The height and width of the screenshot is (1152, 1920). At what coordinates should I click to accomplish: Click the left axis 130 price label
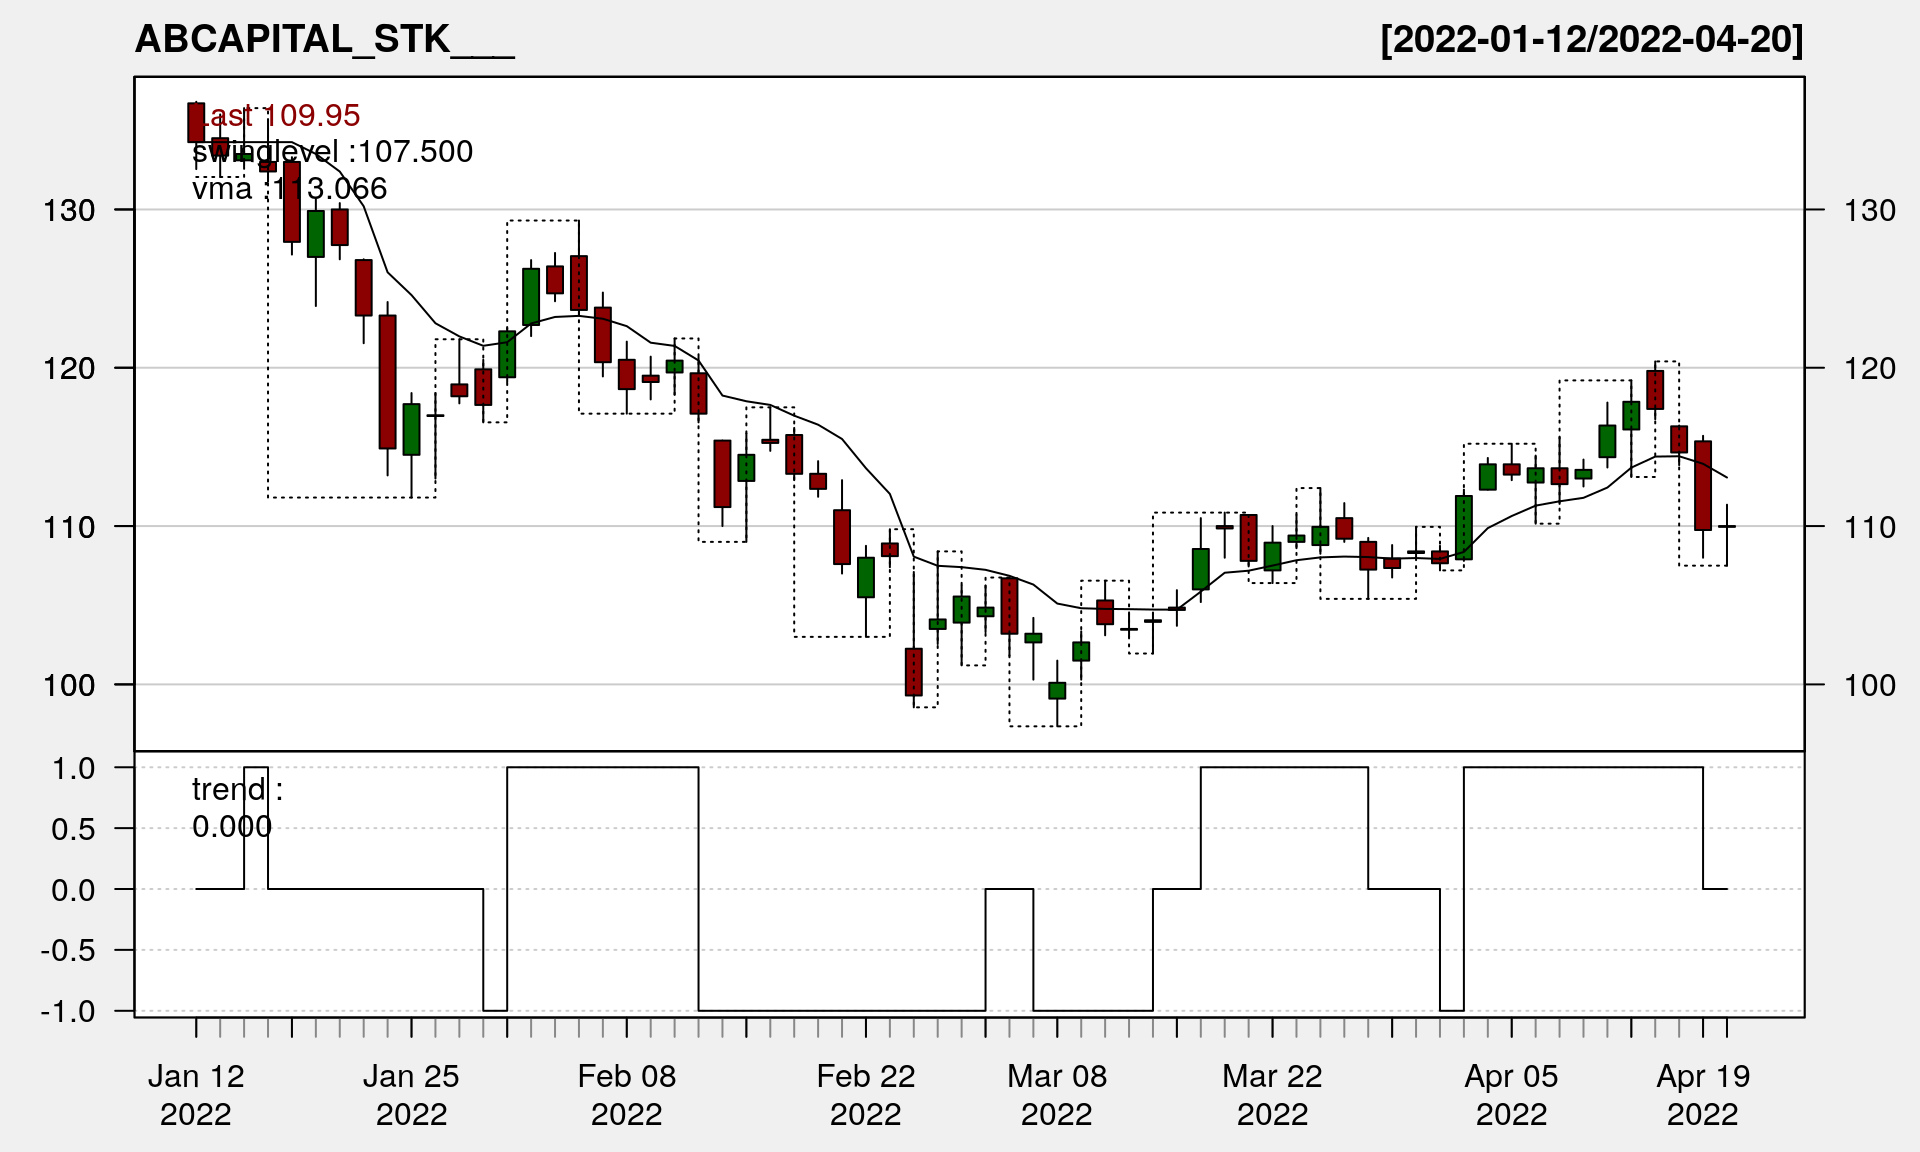[x=70, y=211]
